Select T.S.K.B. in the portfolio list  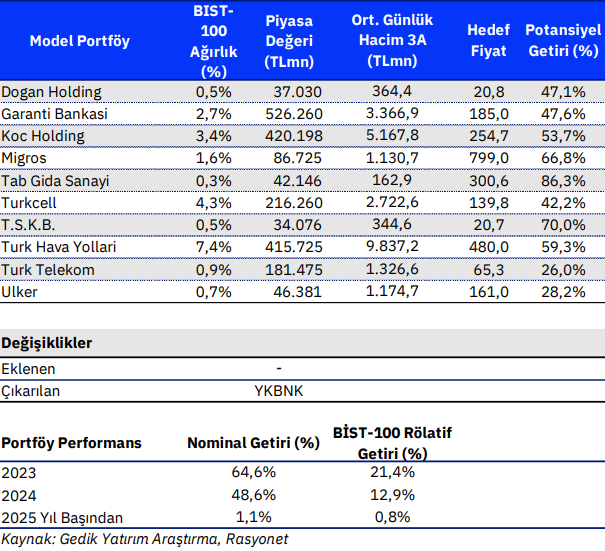[x=30, y=224]
